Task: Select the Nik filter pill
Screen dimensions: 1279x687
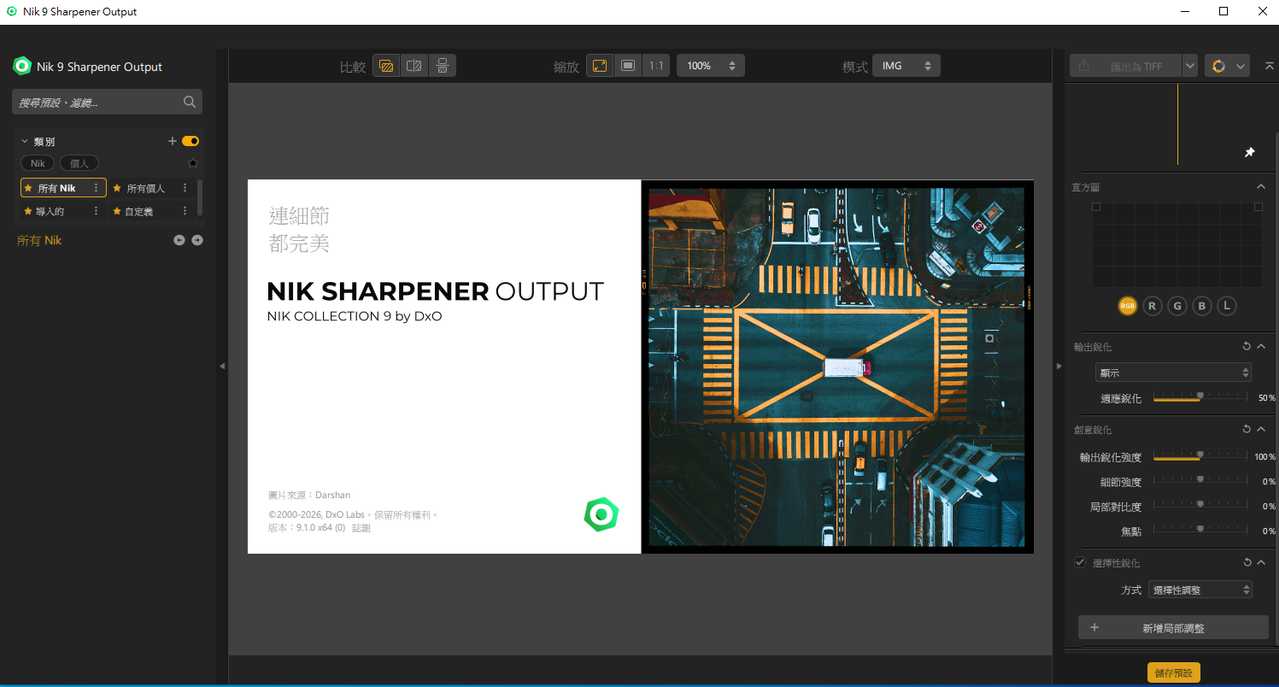Action: pyautogui.click(x=37, y=163)
